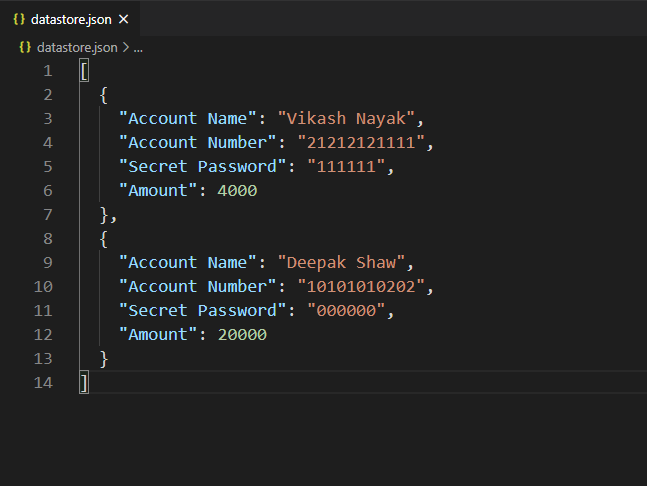
Task: Click line number 14 in the gutter
Action: 43,383
